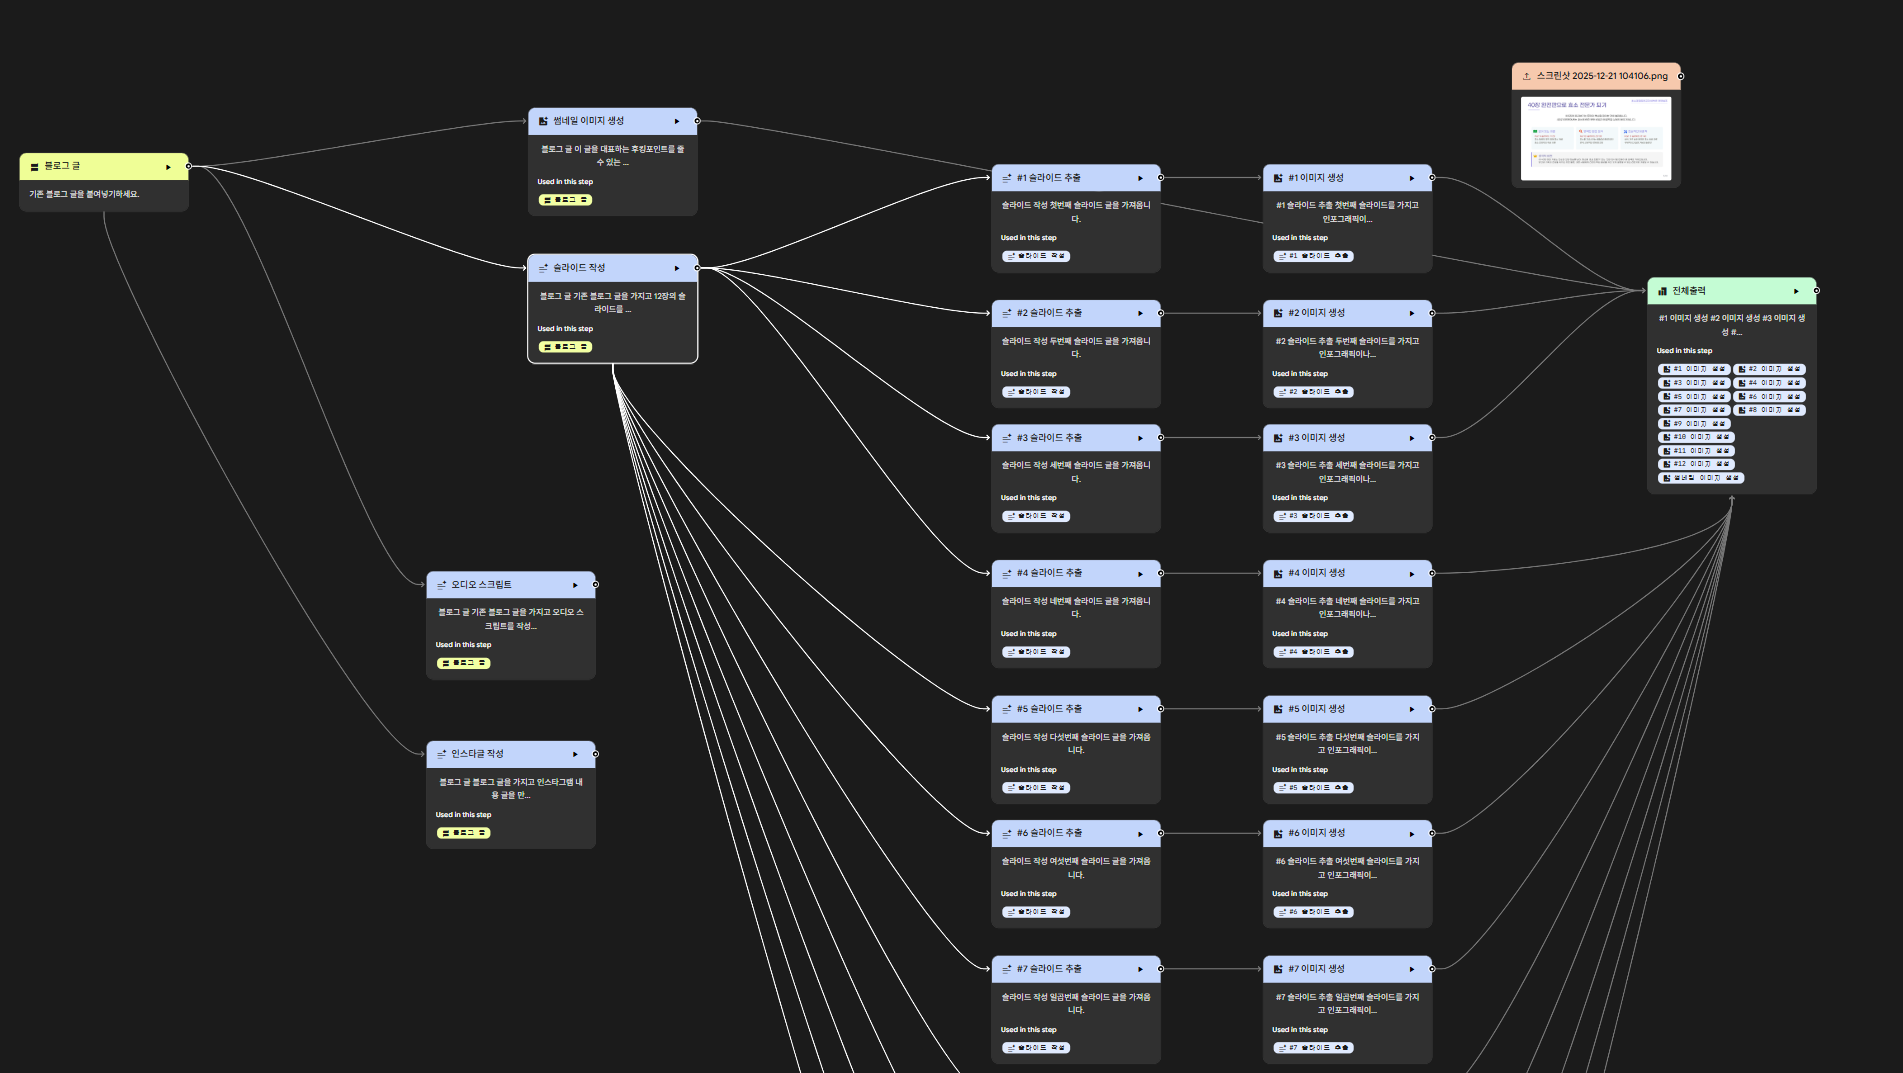The image size is (1903, 1073).
Task: Run the #1 슬라이드 추출 step
Action: tap(1140, 178)
